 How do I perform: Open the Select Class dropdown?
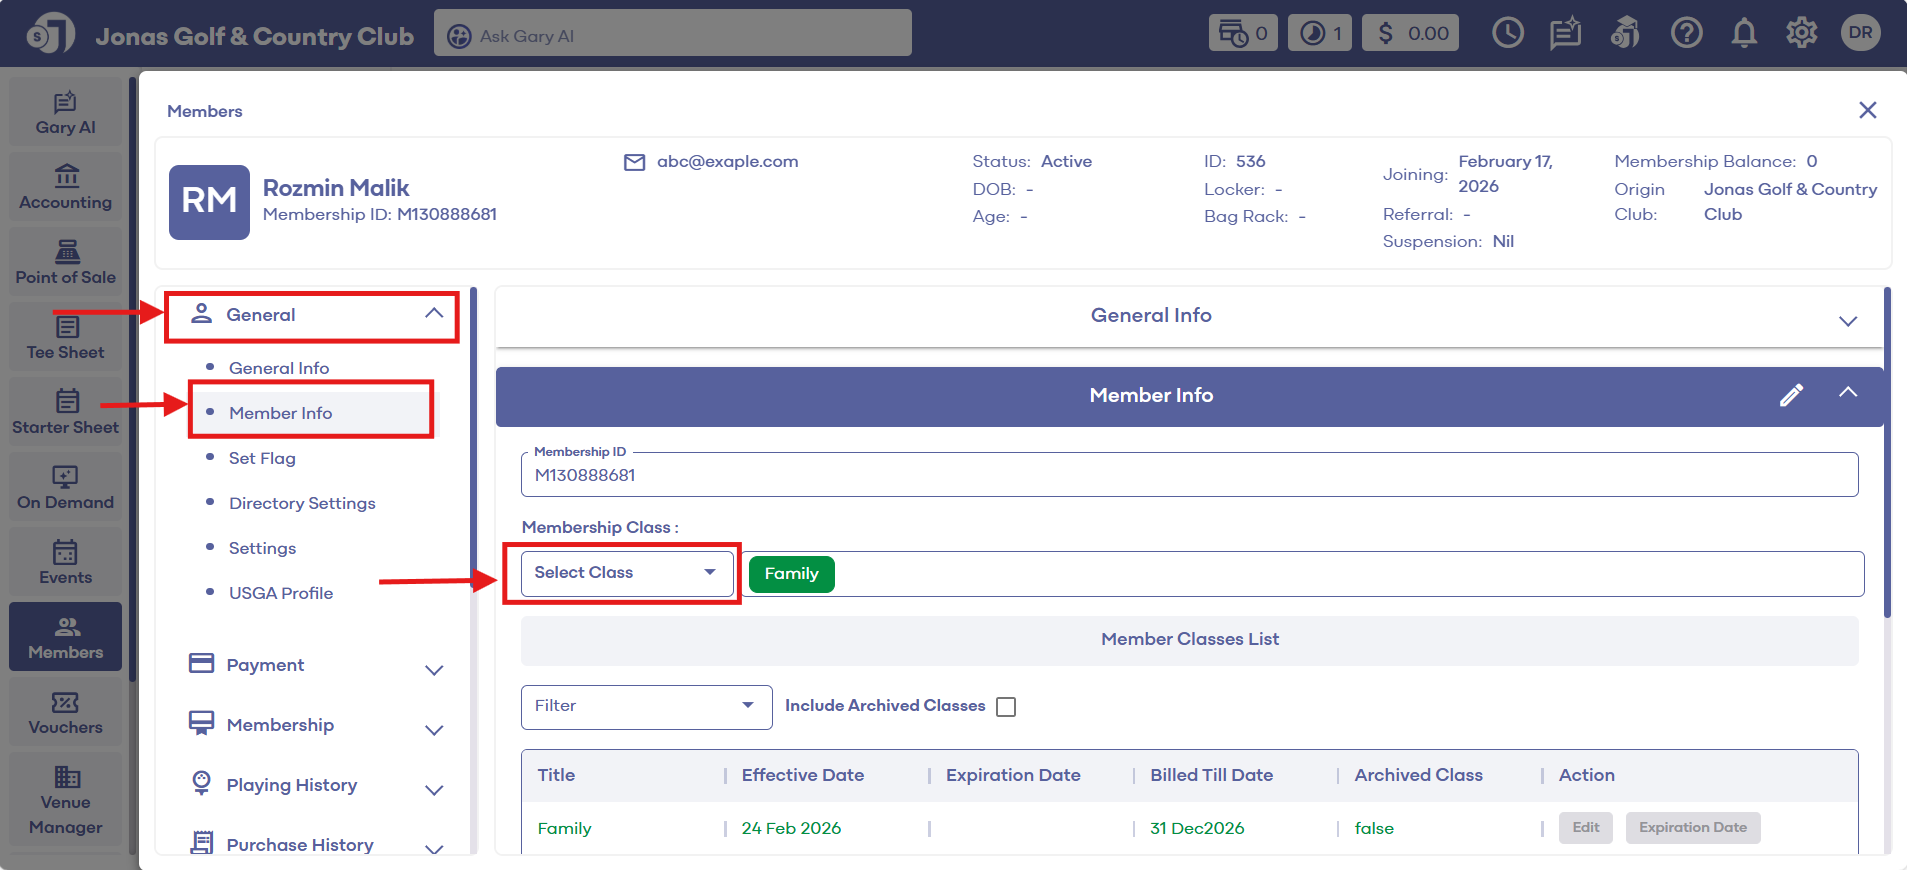click(626, 573)
